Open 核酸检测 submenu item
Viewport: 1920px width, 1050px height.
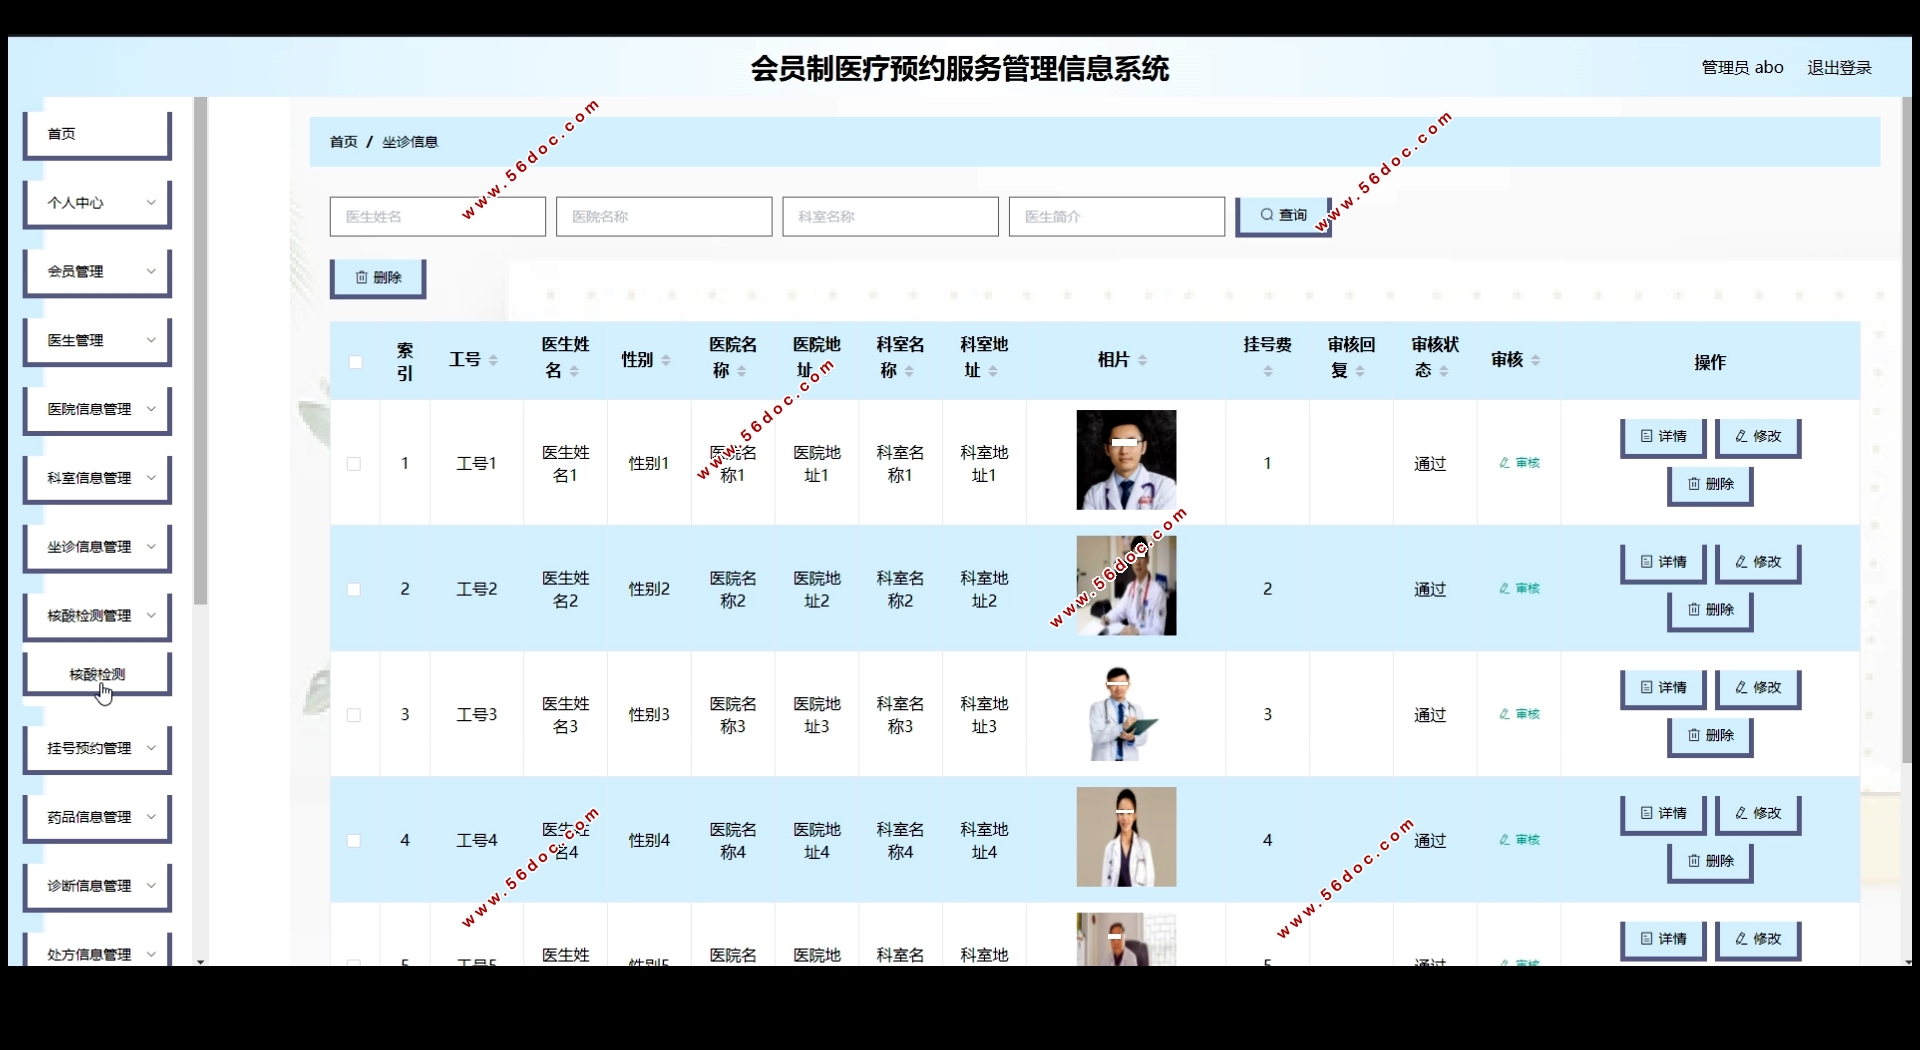point(97,675)
